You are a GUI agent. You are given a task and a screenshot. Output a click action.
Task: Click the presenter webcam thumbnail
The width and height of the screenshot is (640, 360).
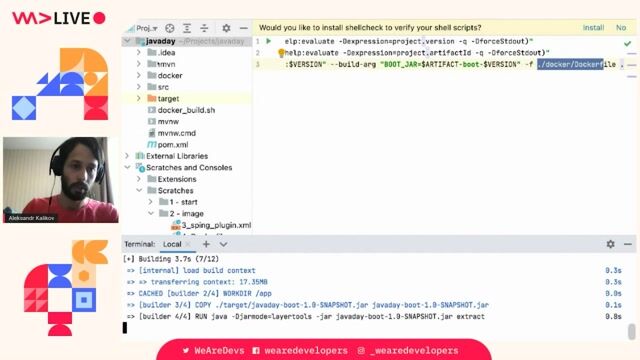(61, 180)
